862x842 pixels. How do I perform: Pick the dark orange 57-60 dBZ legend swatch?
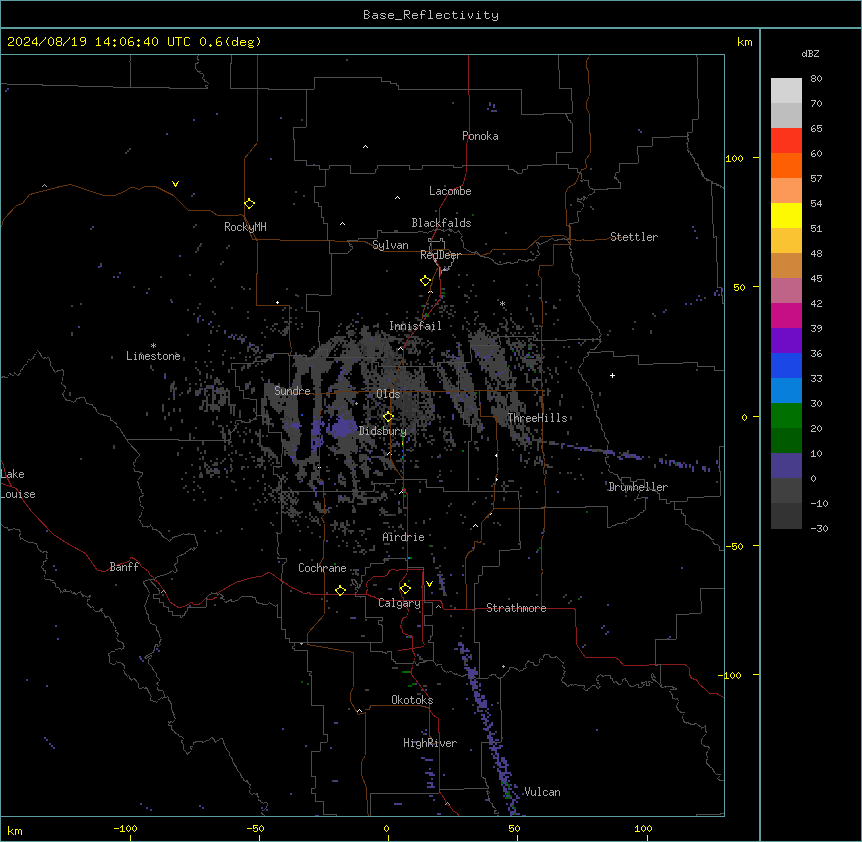pyautogui.click(x=786, y=165)
